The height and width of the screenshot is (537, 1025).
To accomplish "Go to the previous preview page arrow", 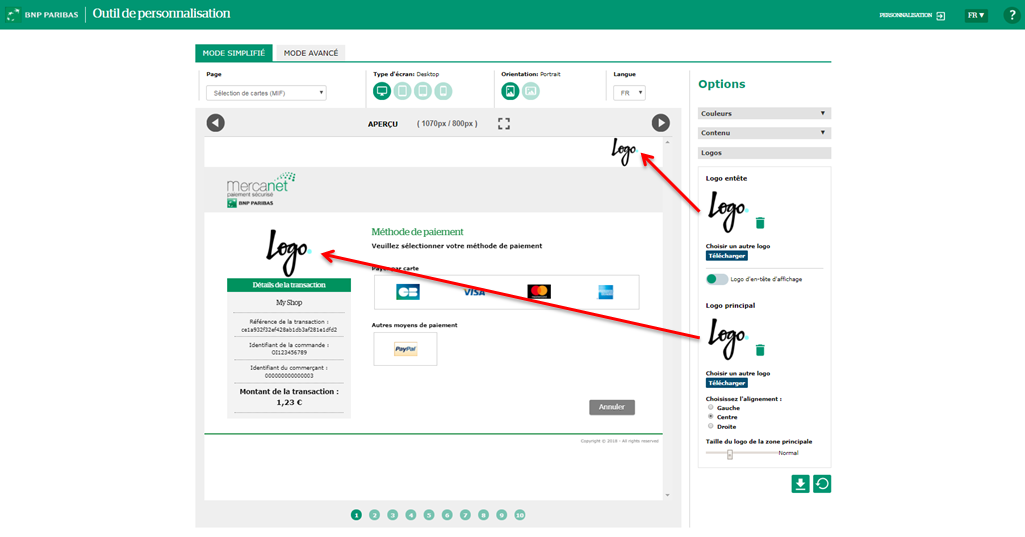I will pyautogui.click(x=215, y=123).
